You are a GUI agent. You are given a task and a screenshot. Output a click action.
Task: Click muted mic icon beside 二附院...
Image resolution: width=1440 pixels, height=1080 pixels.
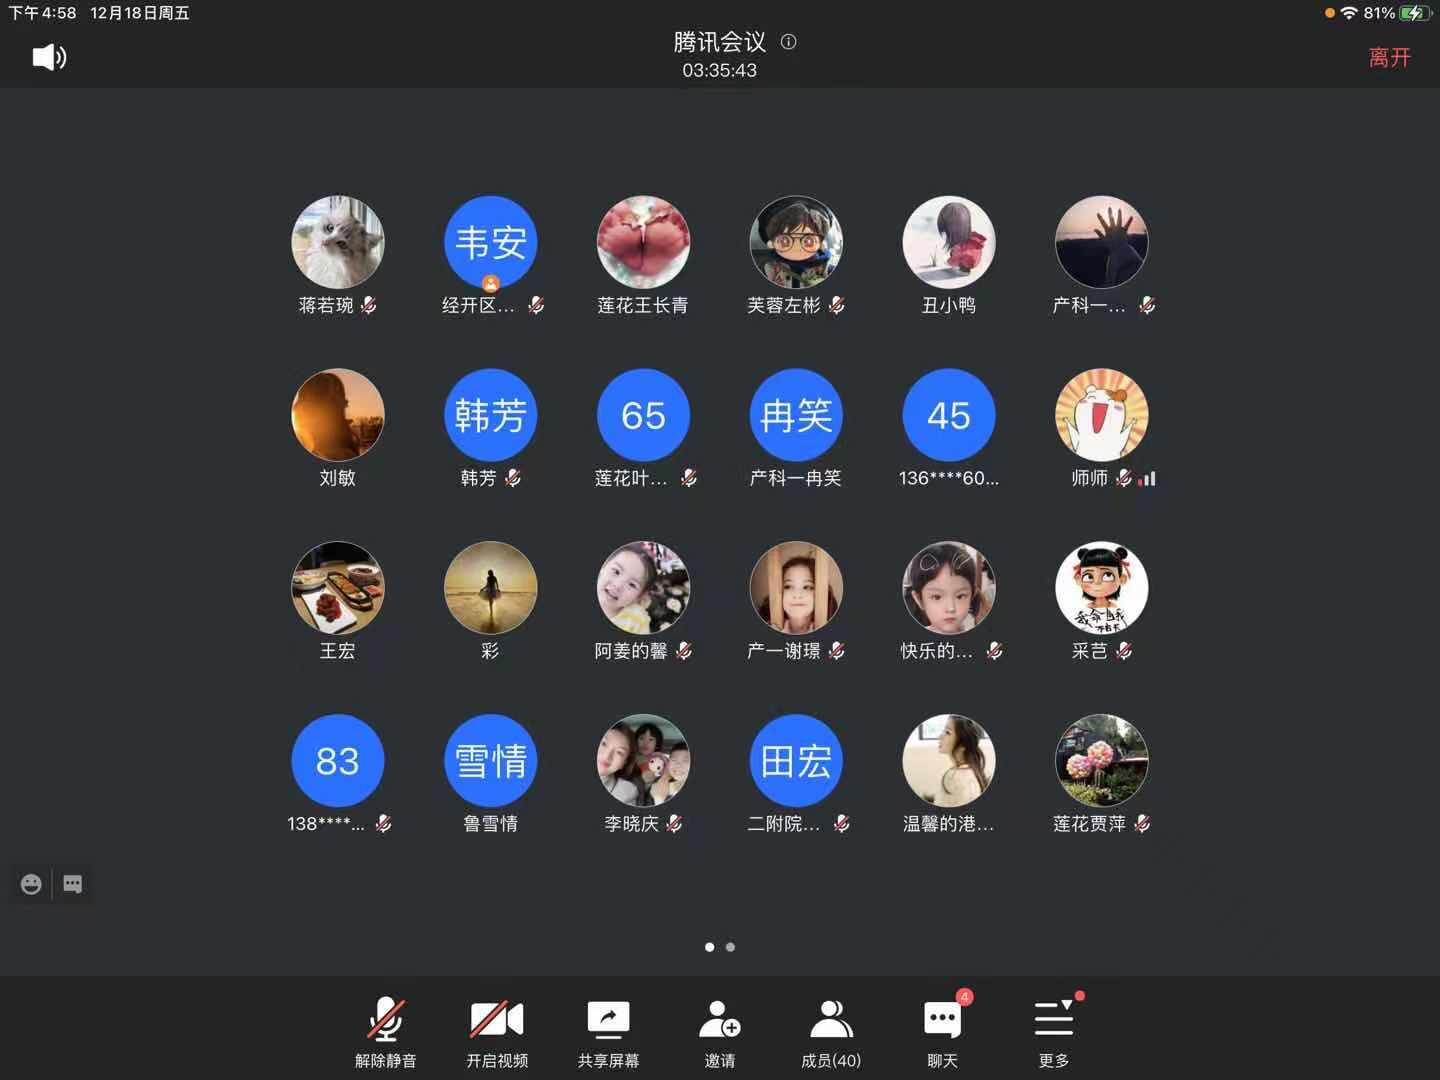(x=842, y=824)
